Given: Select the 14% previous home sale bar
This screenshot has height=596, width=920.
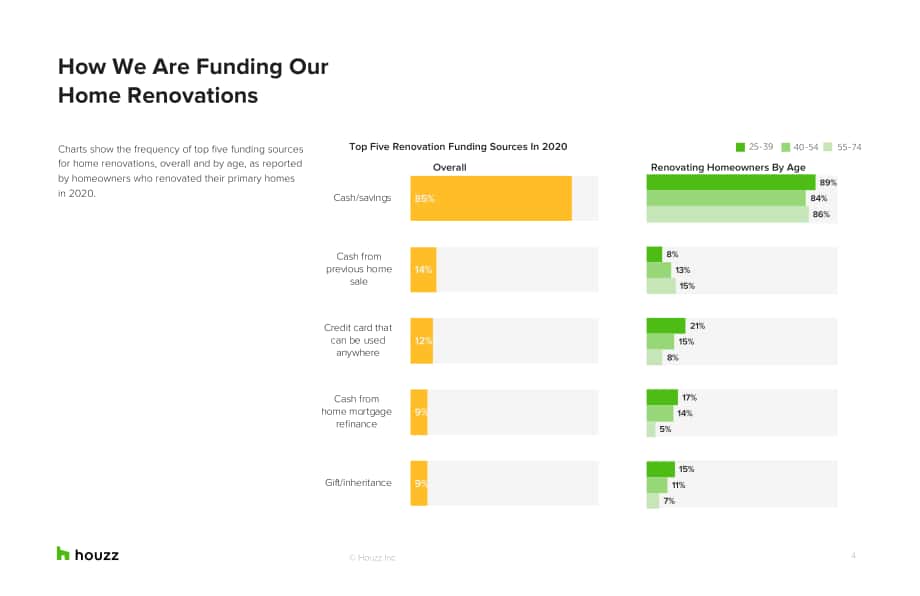Looking at the screenshot, I should (x=424, y=269).
